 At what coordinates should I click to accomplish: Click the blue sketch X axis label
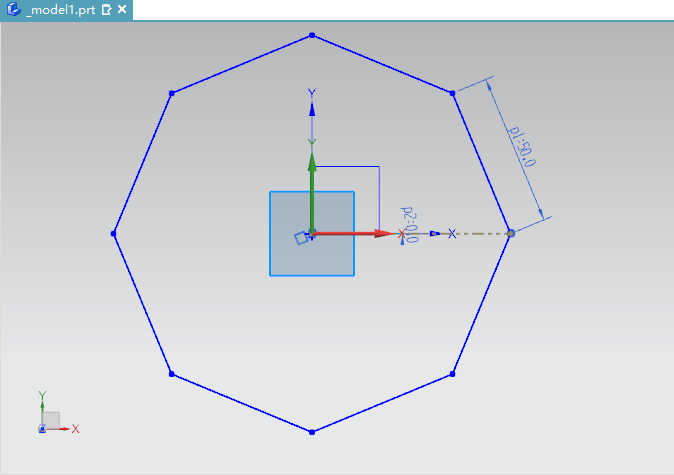point(452,233)
